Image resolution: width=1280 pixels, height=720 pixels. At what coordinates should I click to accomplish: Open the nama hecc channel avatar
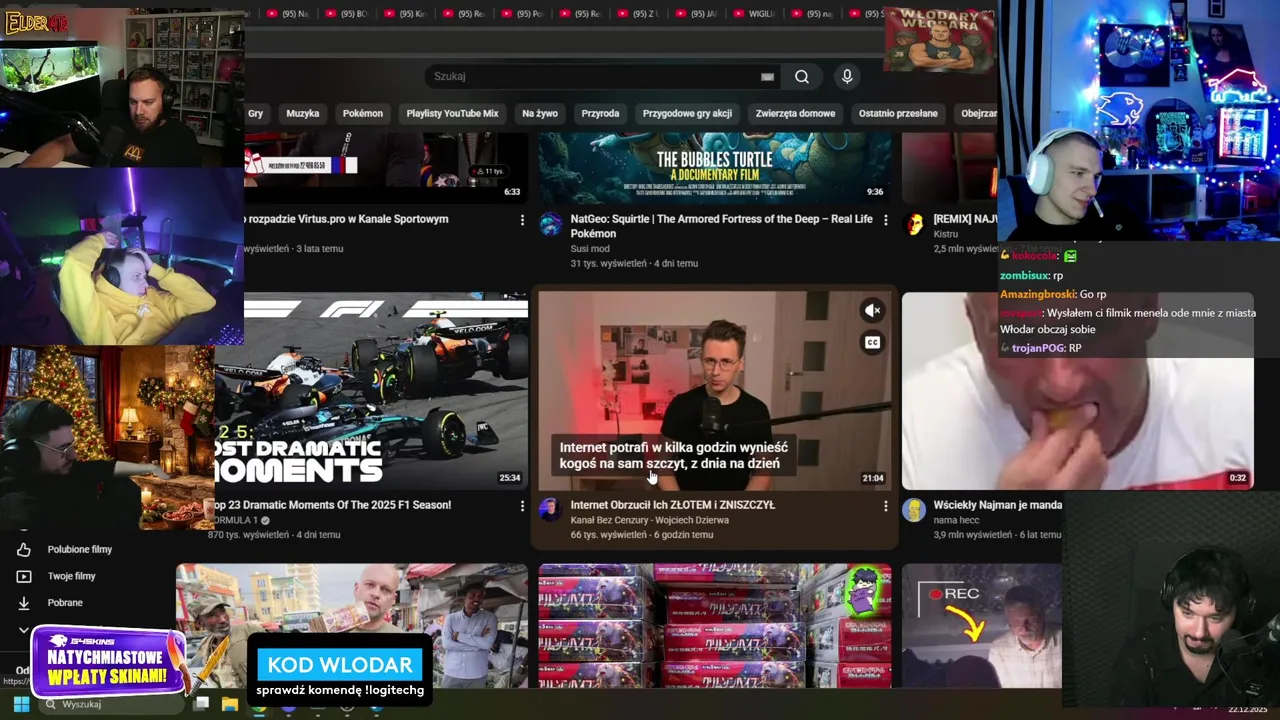click(x=914, y=510)
